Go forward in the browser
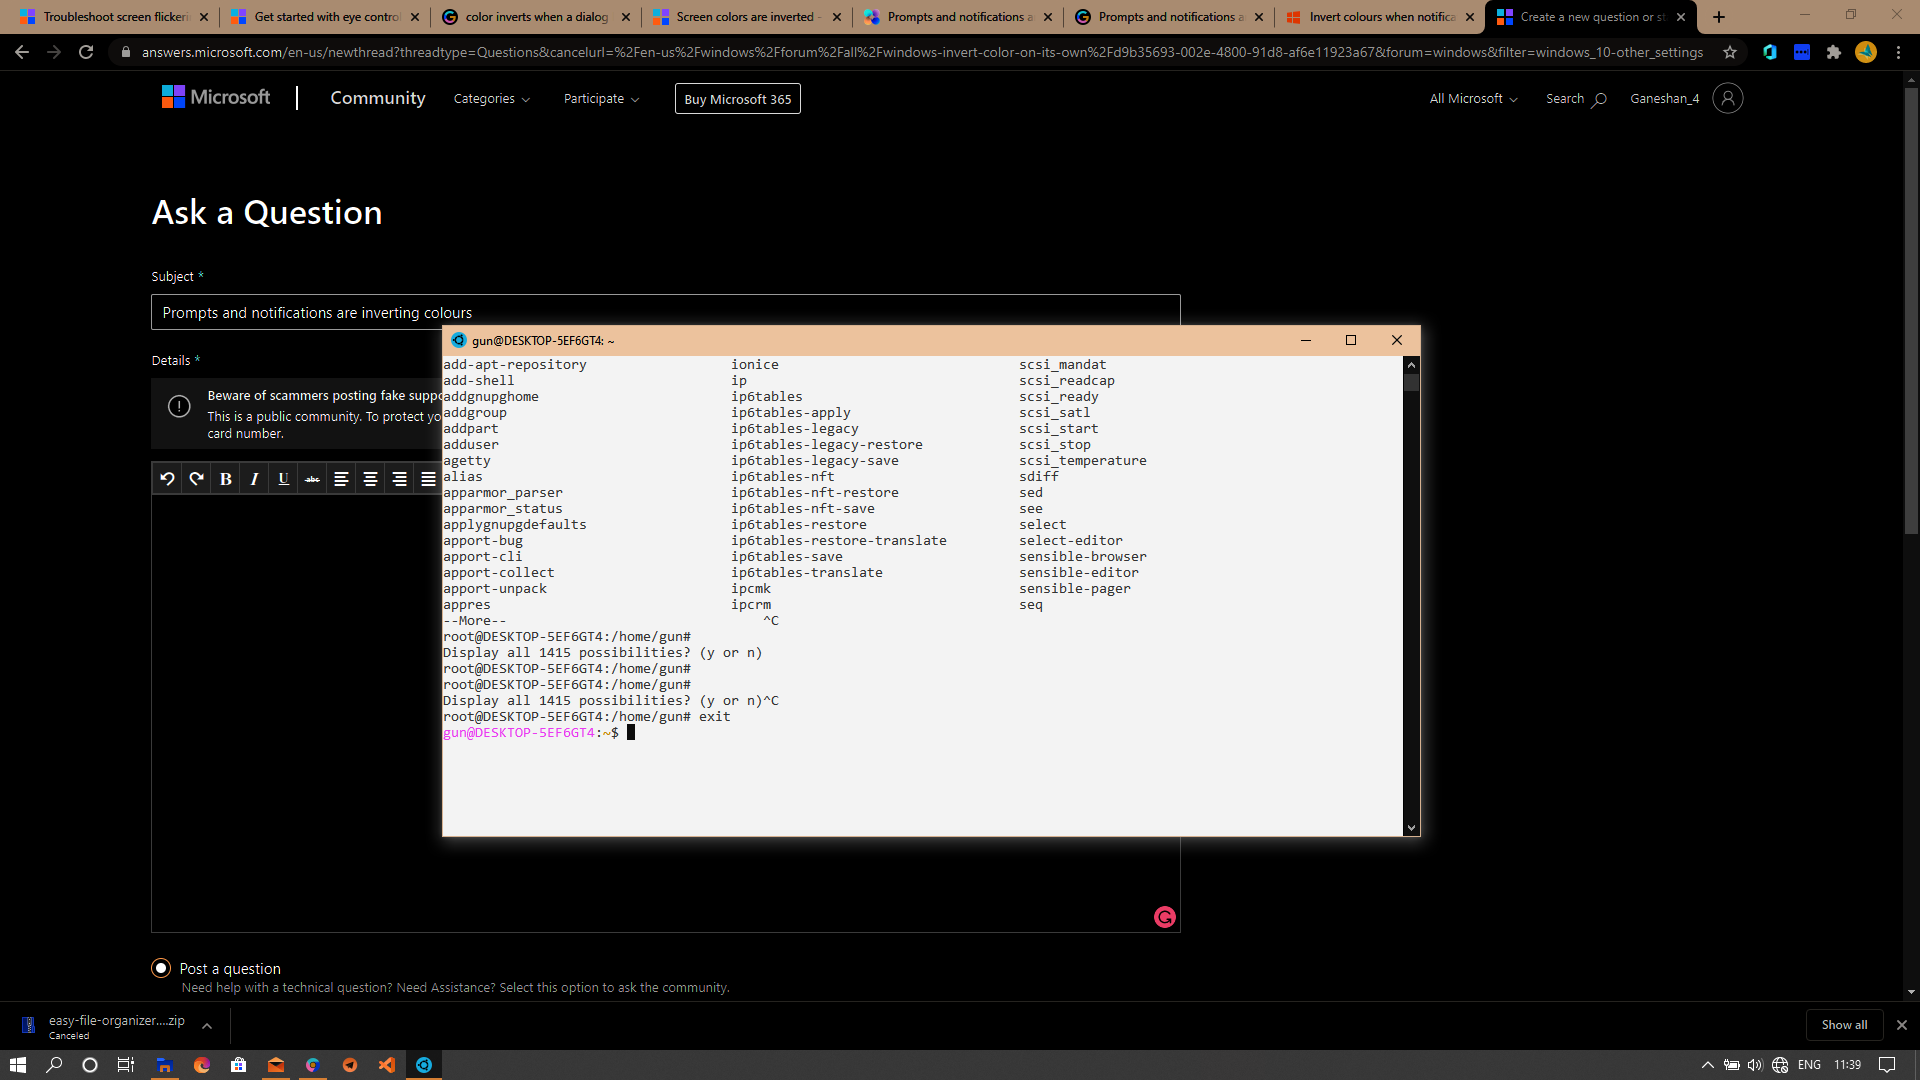The image size is (1920, 1080). point(54,52)
